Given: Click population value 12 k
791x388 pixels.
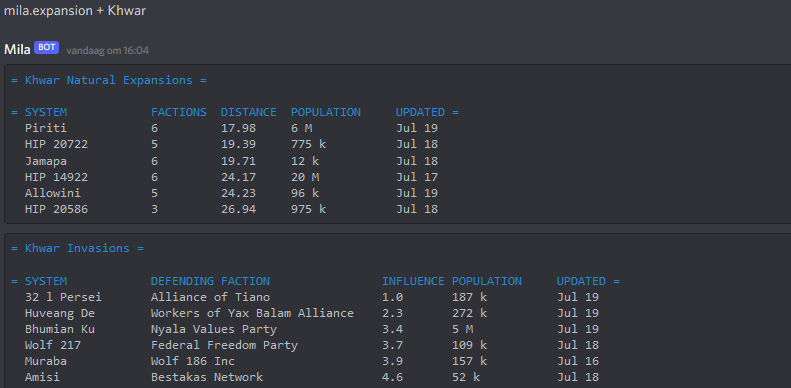Looking at the screenshot, I should [305, 161].
